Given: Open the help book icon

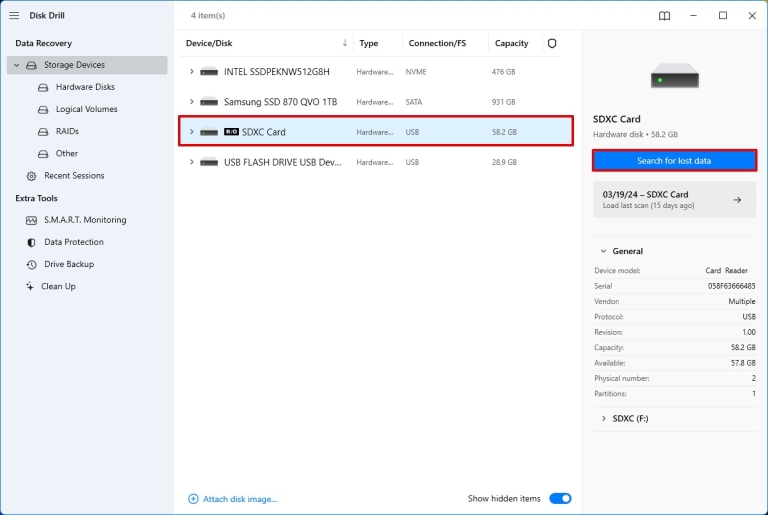Looking at the screenshot, I should pyautogui.click(x=664, y=16).
